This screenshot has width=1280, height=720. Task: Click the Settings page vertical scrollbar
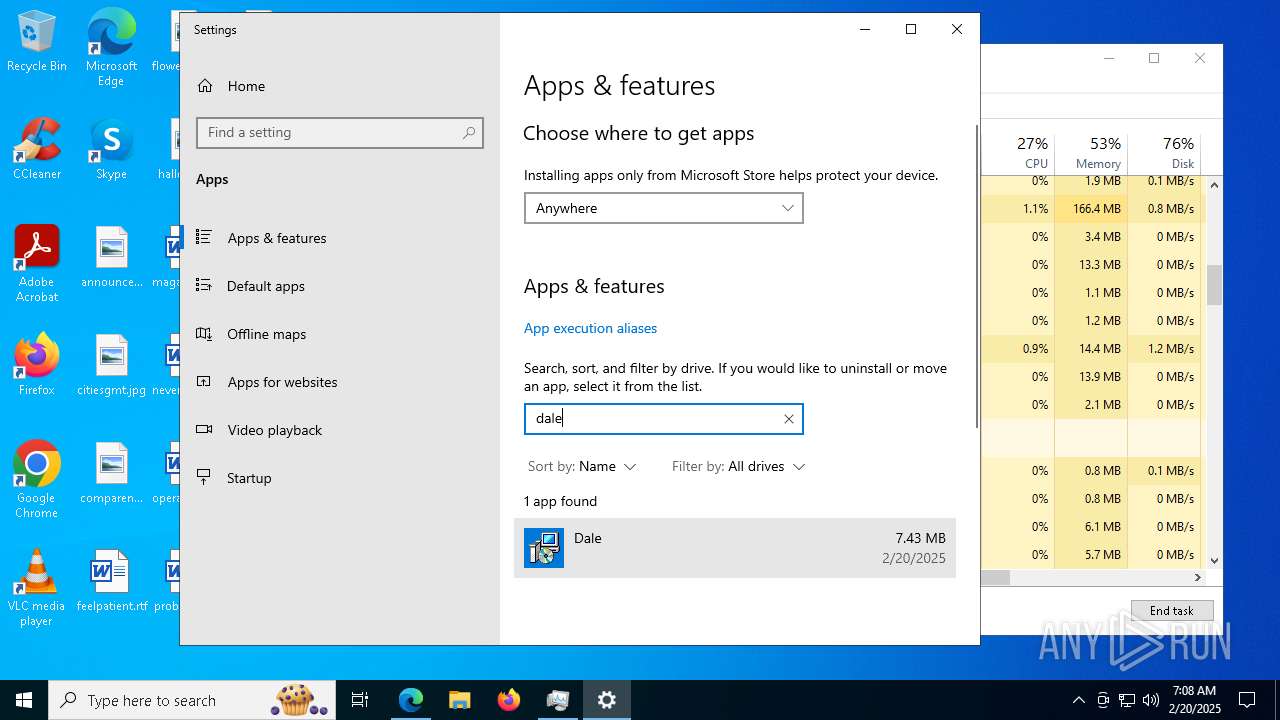tap(977, 276)
